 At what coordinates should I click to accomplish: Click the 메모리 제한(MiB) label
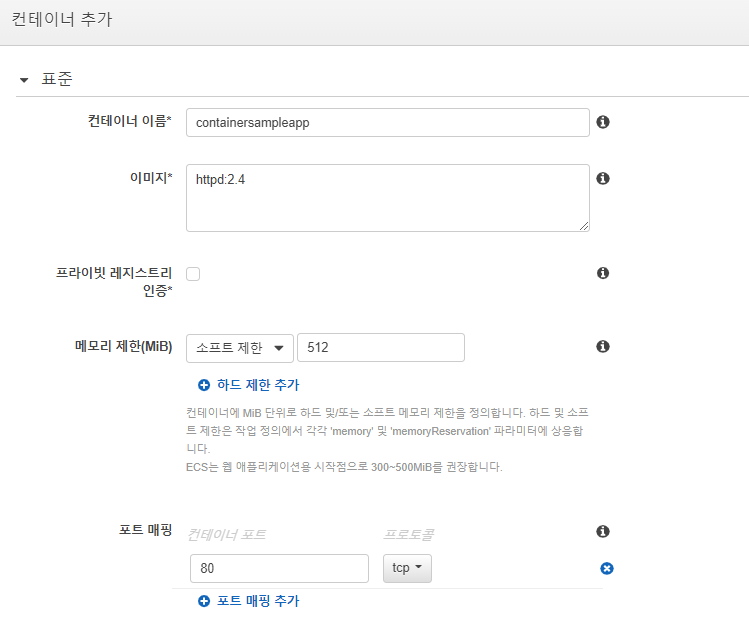[x=123, y=346]
